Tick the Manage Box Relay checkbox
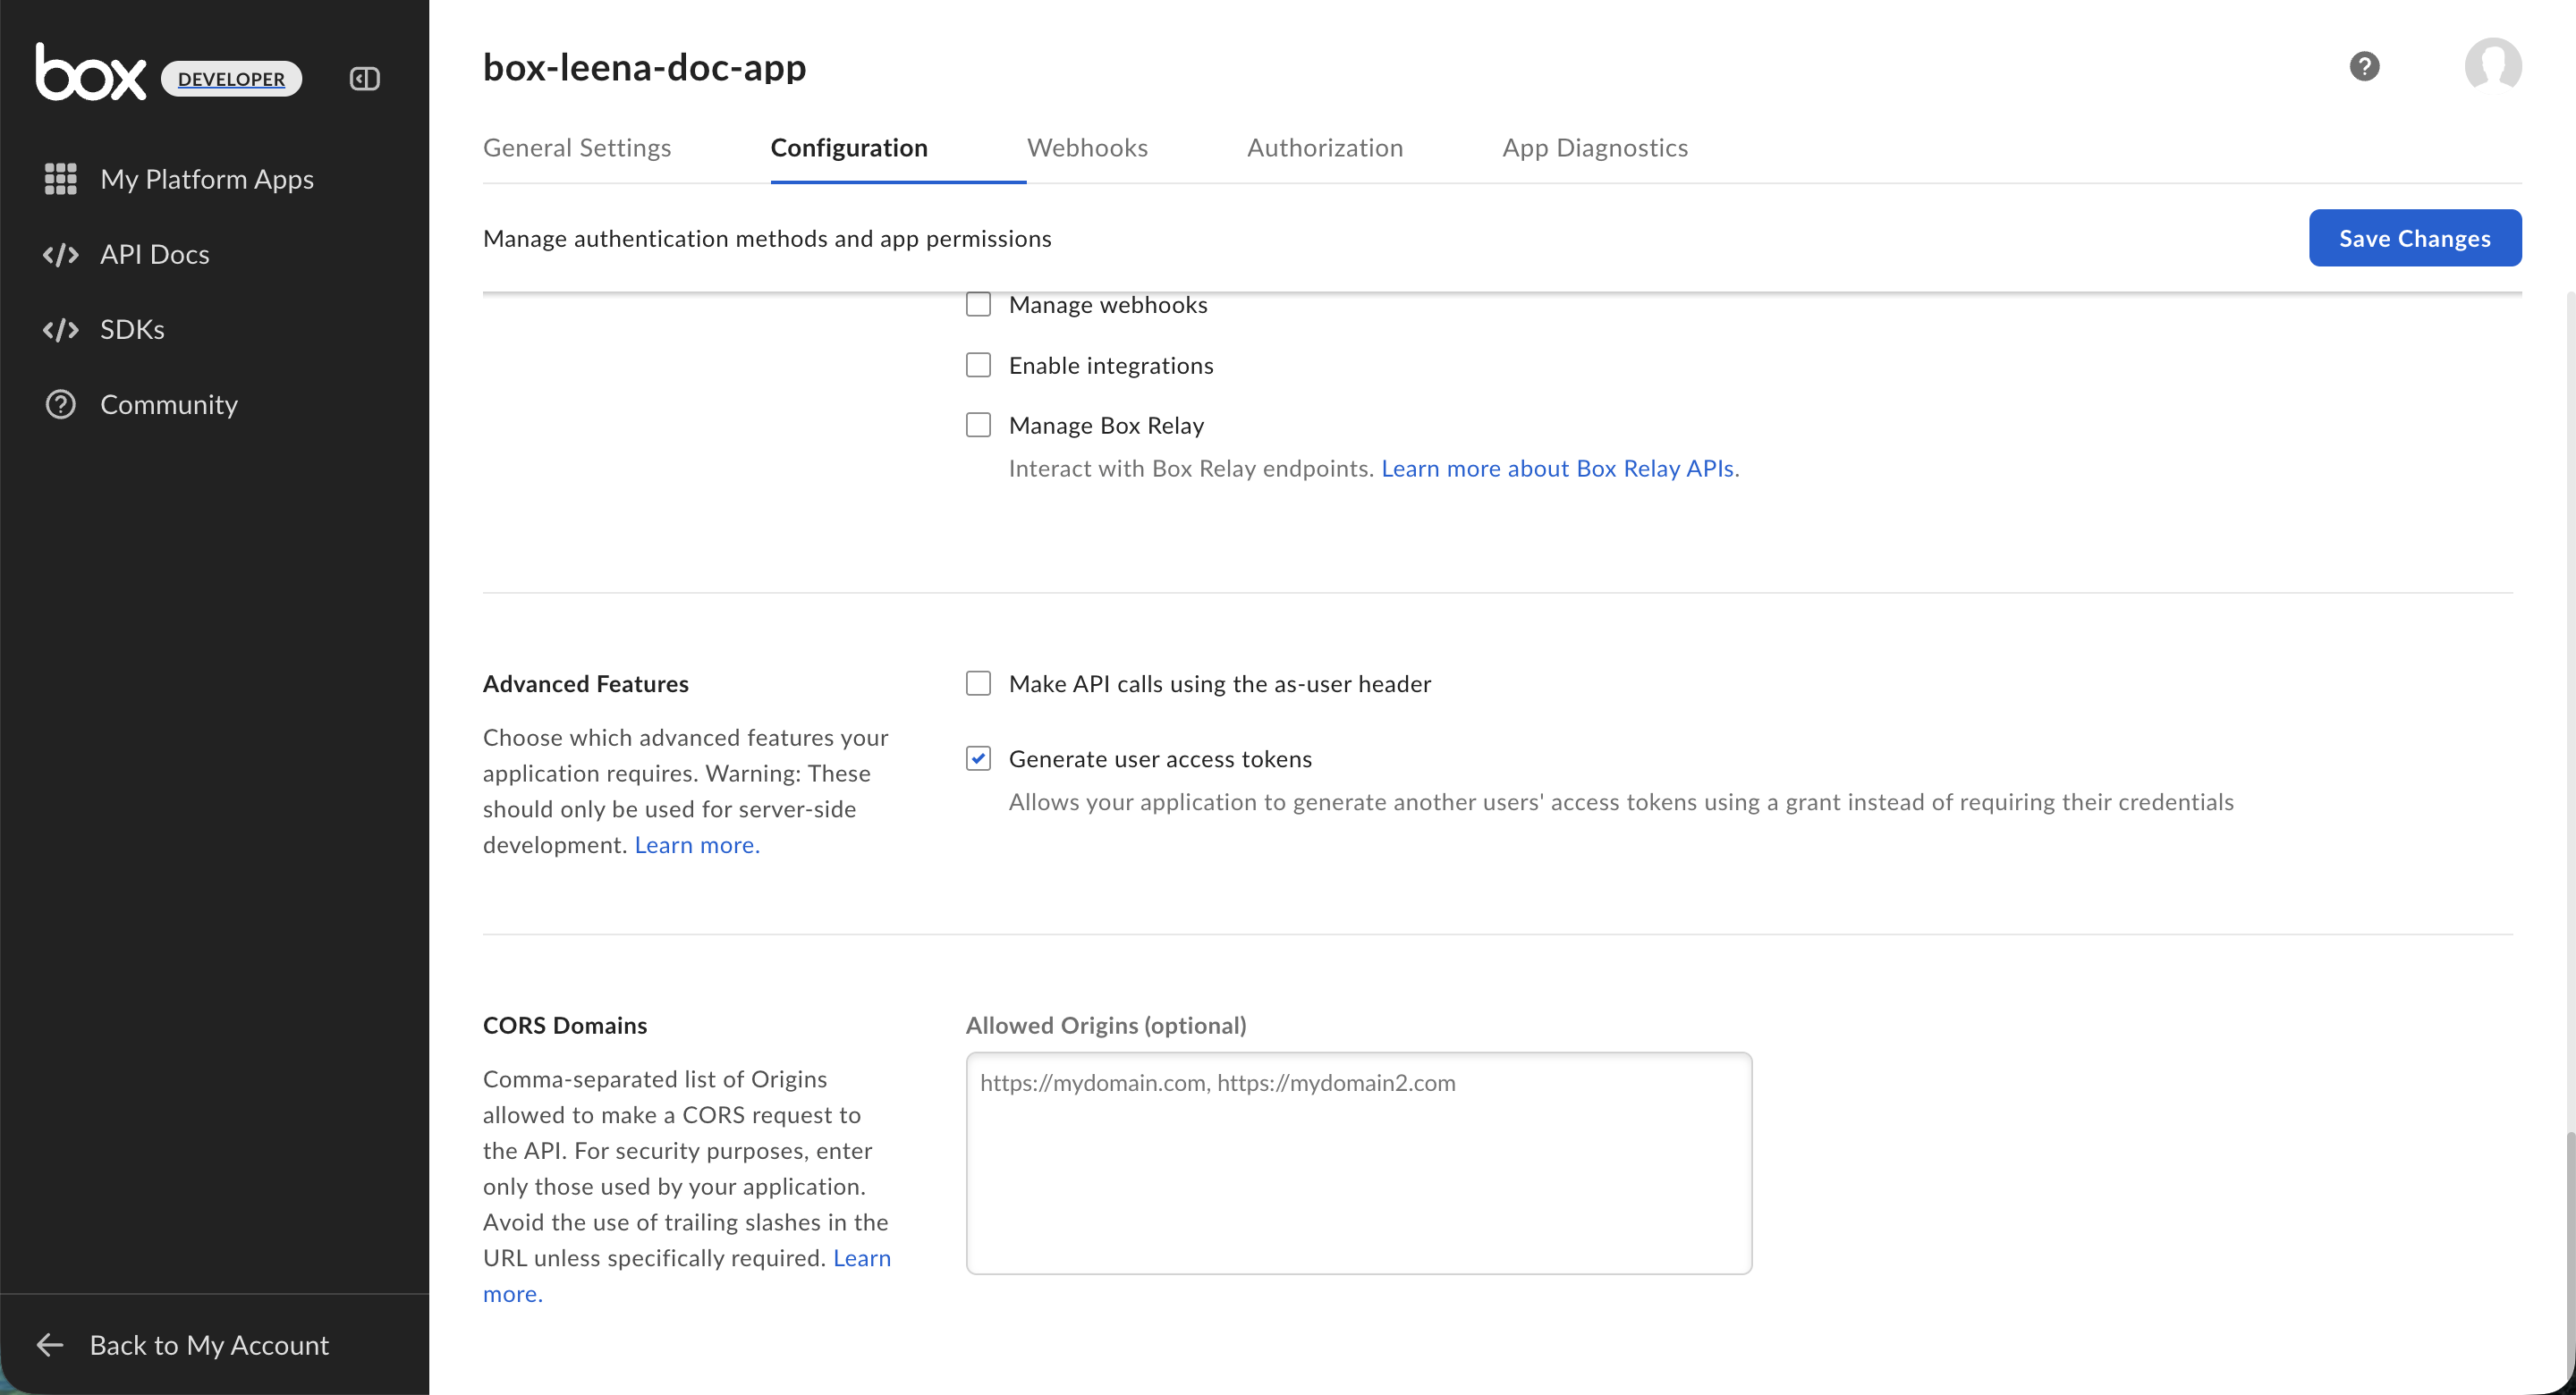Image resolution: width=2576 pixels, height=1395 pixels. click(978, 425)
